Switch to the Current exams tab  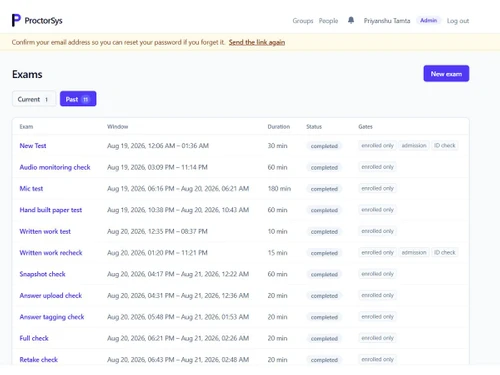pyautogui.click(x=34, y=99)
